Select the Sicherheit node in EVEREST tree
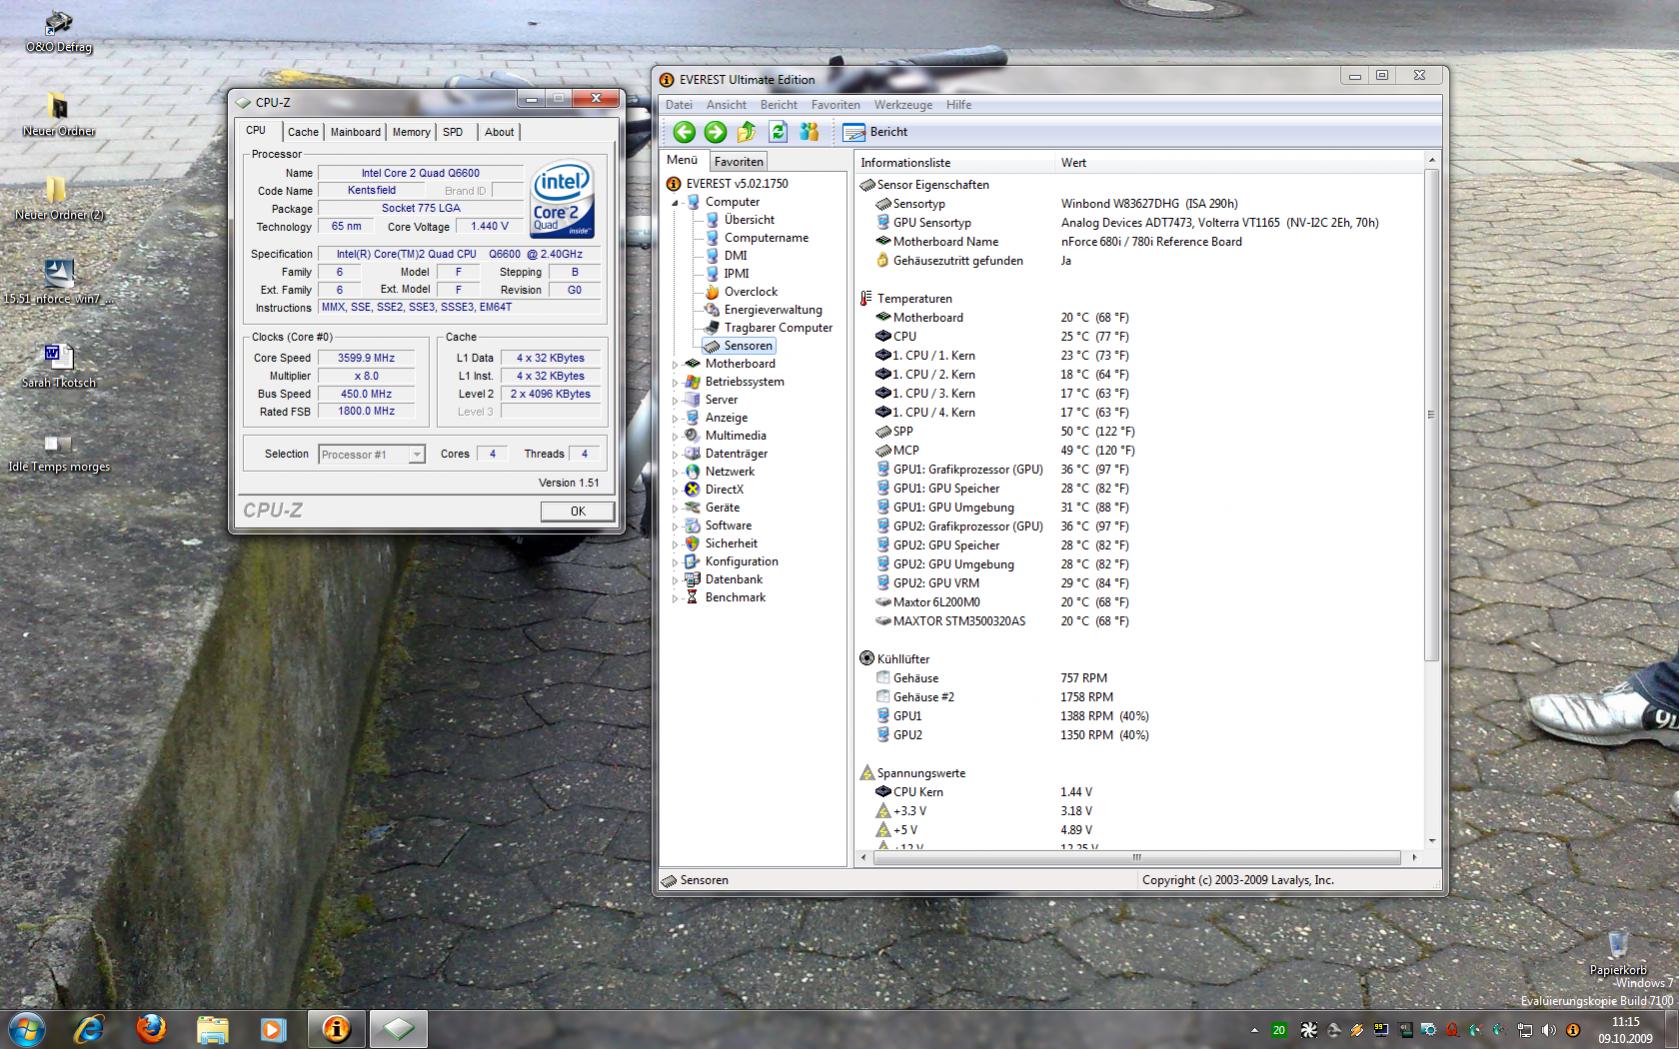Screen dimensions: 1679x1049 pos(731,544)
